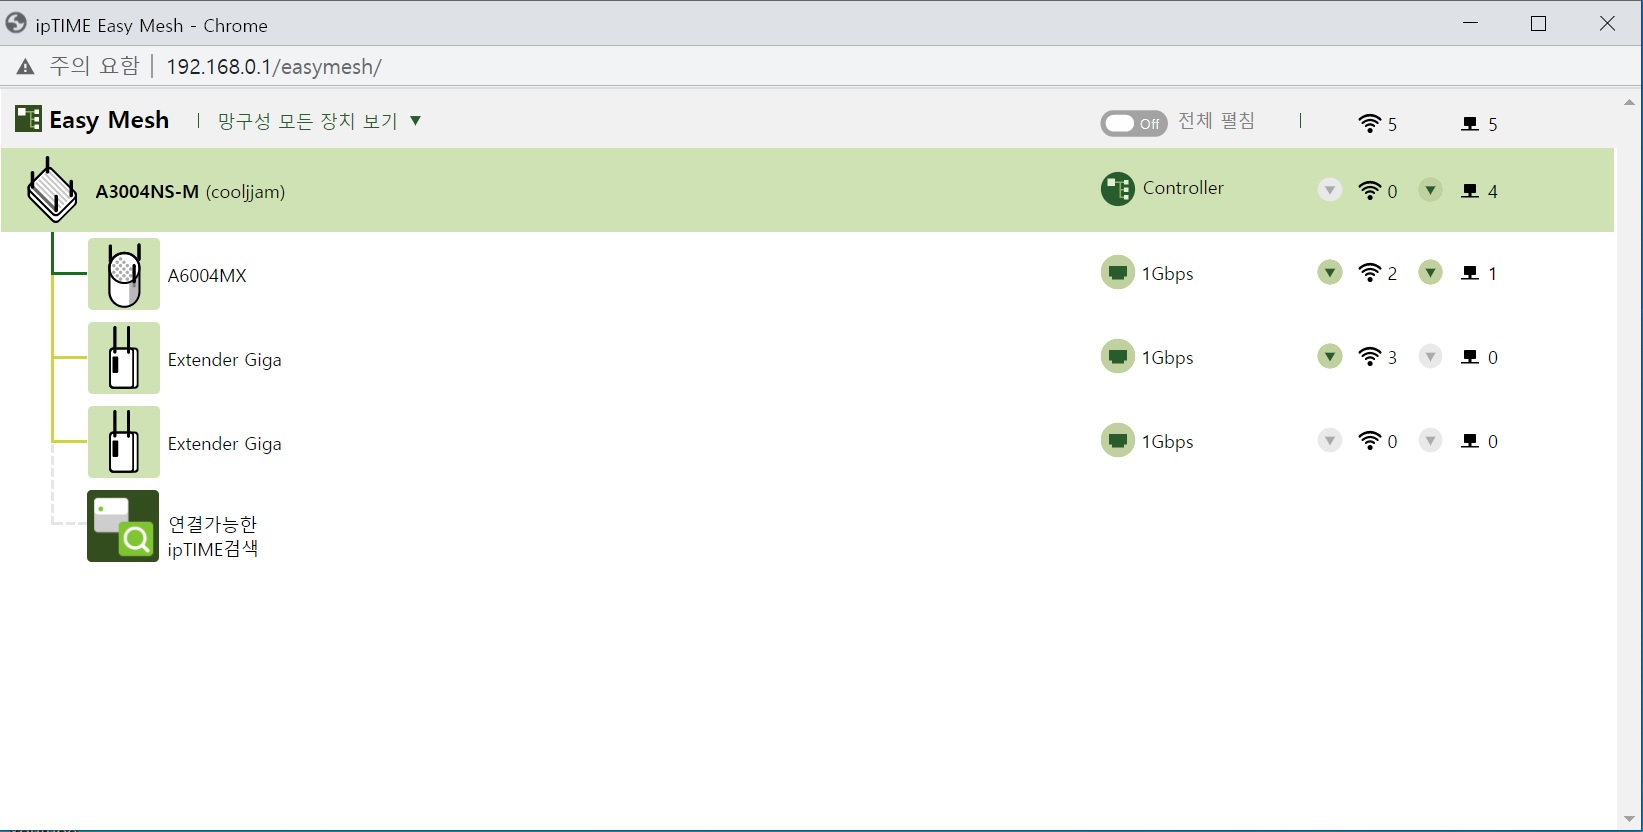Close the ipTIME Easy Mesh window
The height and width of the screenshot is (832, 1643).
coord(1607,23)
